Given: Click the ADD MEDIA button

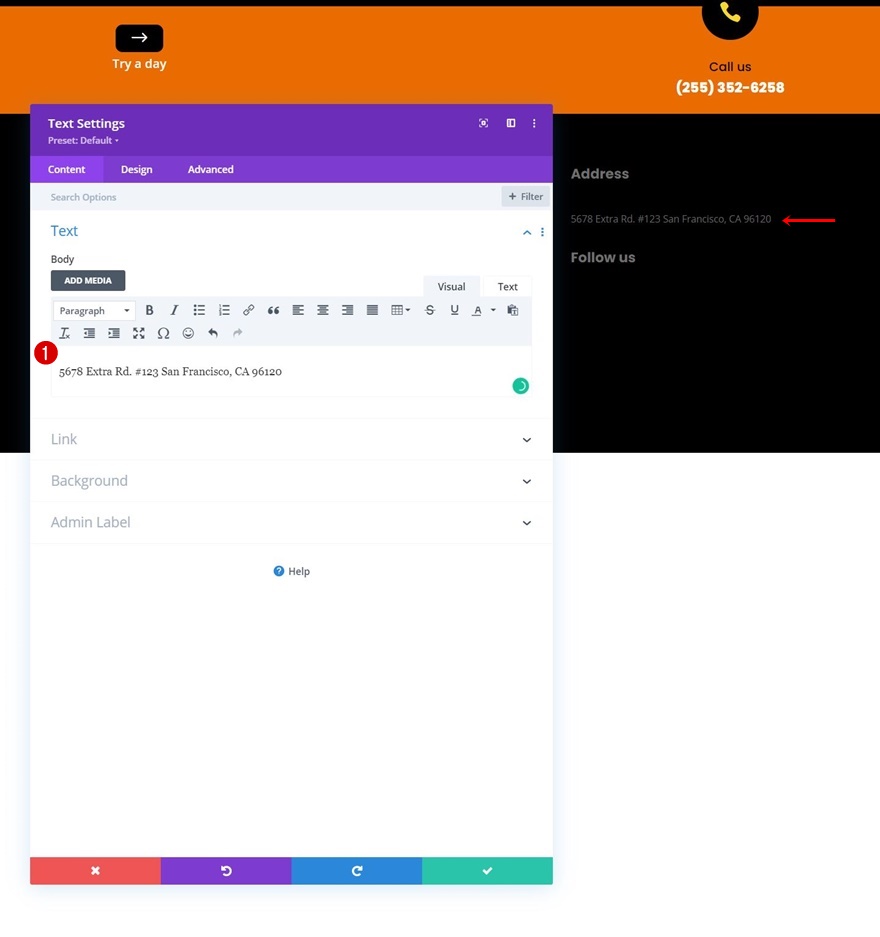Looking at the screenshot, I should [88, 280].
